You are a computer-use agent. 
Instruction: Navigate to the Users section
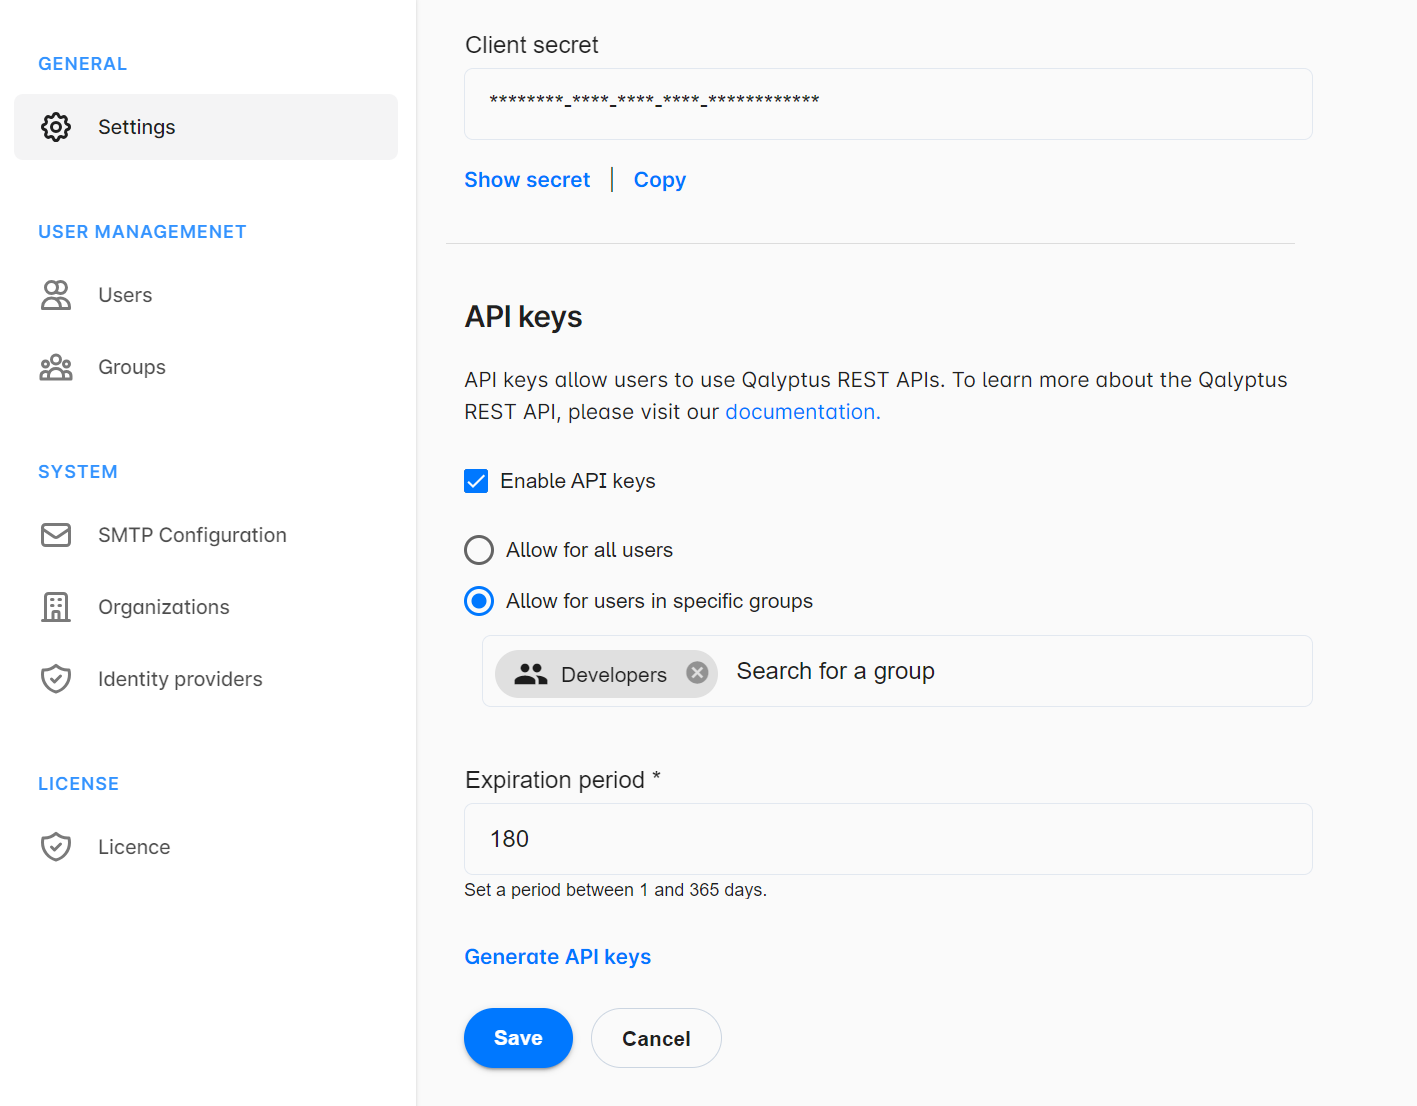point(124,295)
